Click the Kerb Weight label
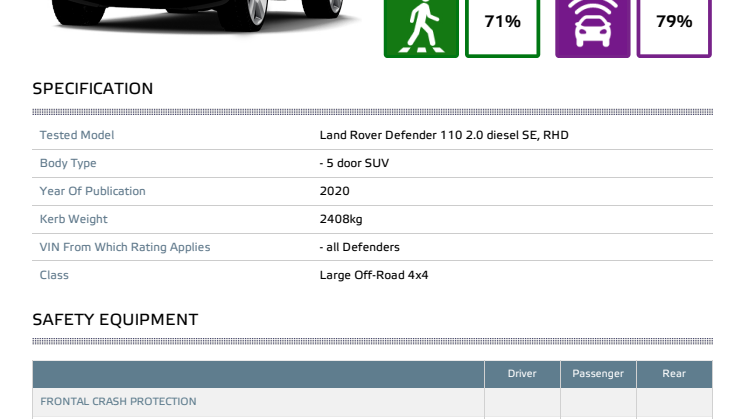This screenshot has width=746, height=419. (x=73, y=219)
